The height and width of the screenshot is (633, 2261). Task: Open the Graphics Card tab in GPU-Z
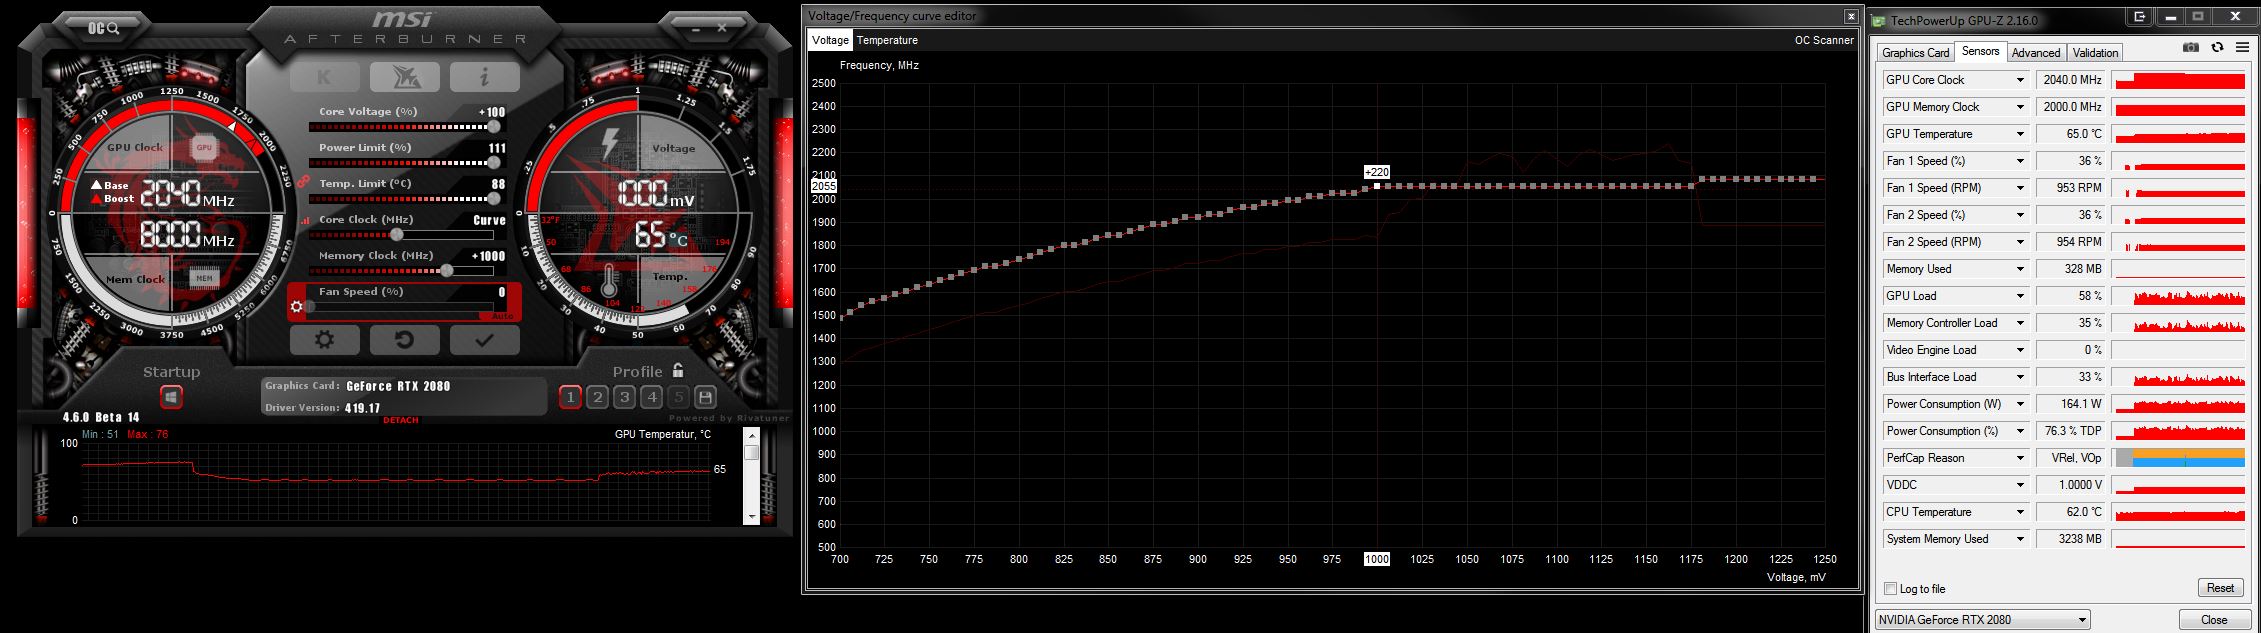click(1915, 53)
